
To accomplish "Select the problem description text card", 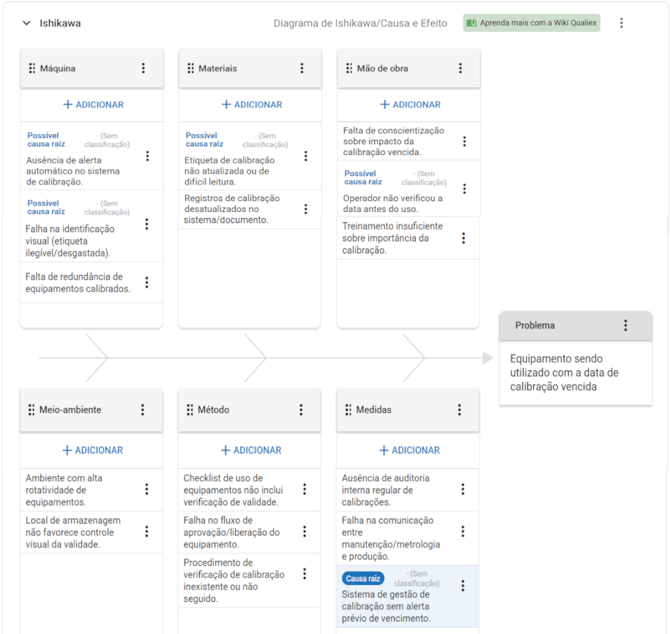I will pos(574,372).
